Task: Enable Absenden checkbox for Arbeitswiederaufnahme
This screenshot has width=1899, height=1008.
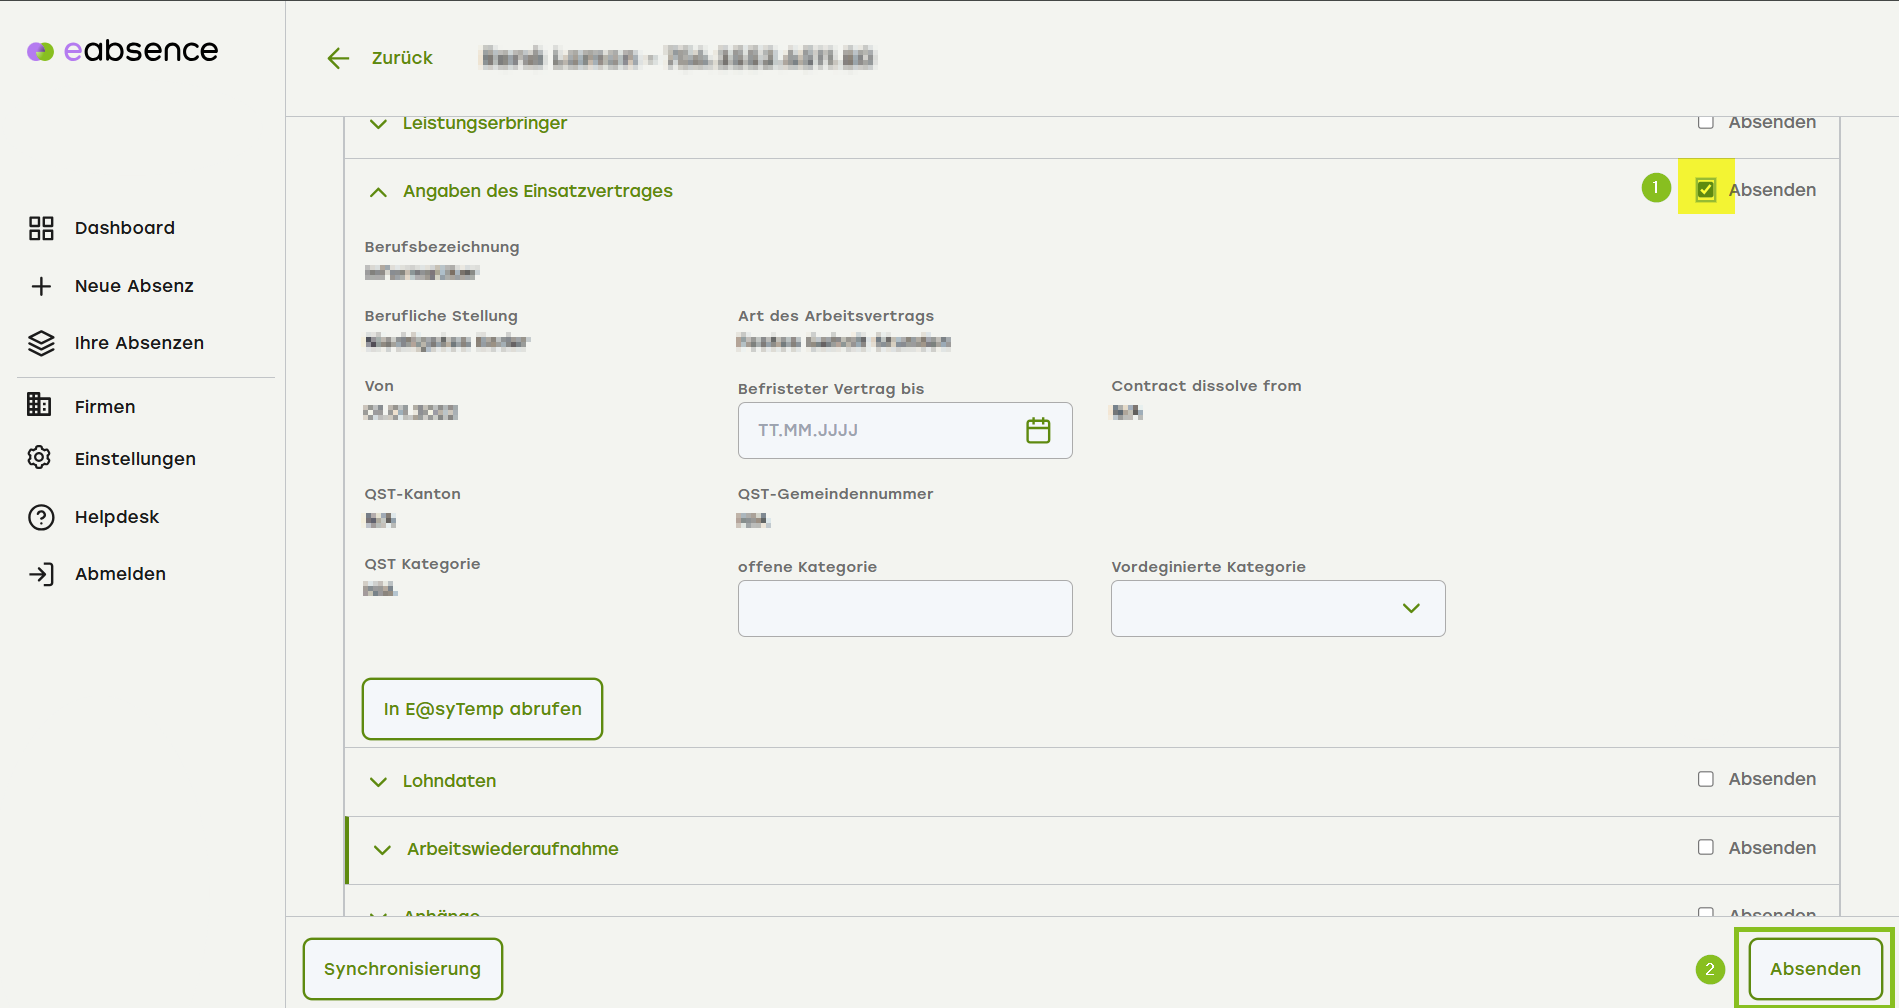Action: pos(1706,848)
